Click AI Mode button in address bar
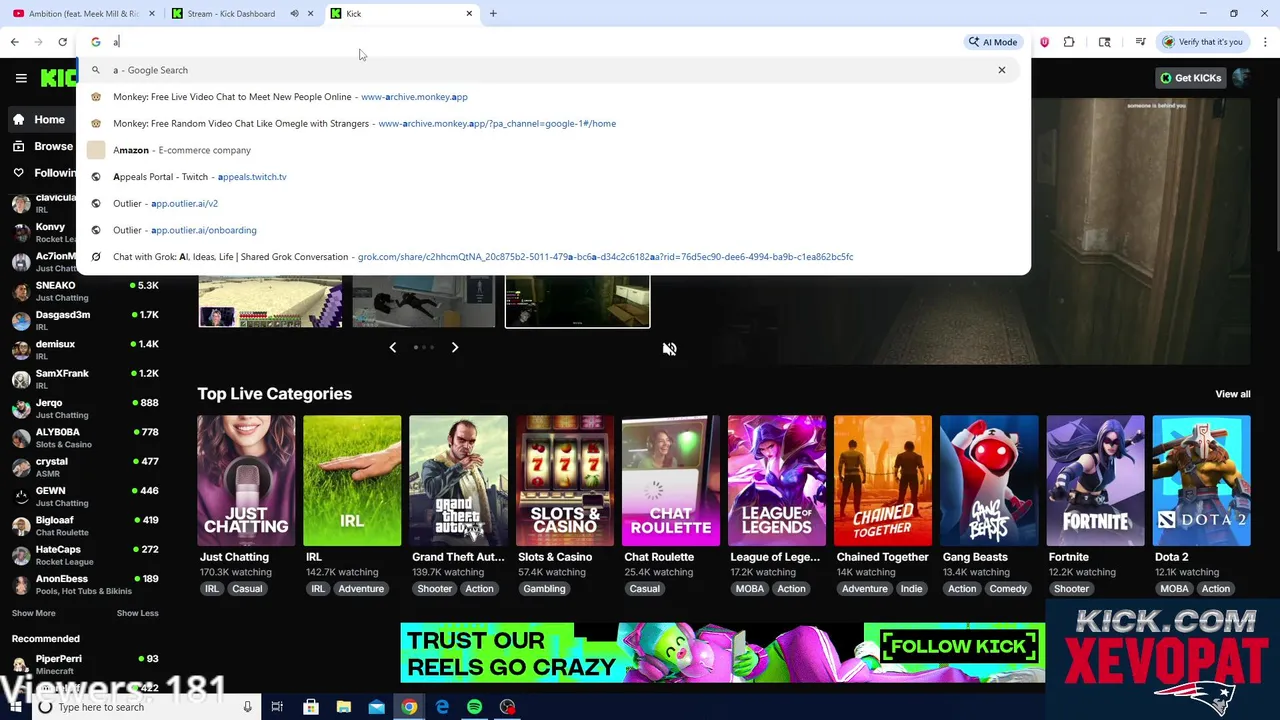 point(992,42)
